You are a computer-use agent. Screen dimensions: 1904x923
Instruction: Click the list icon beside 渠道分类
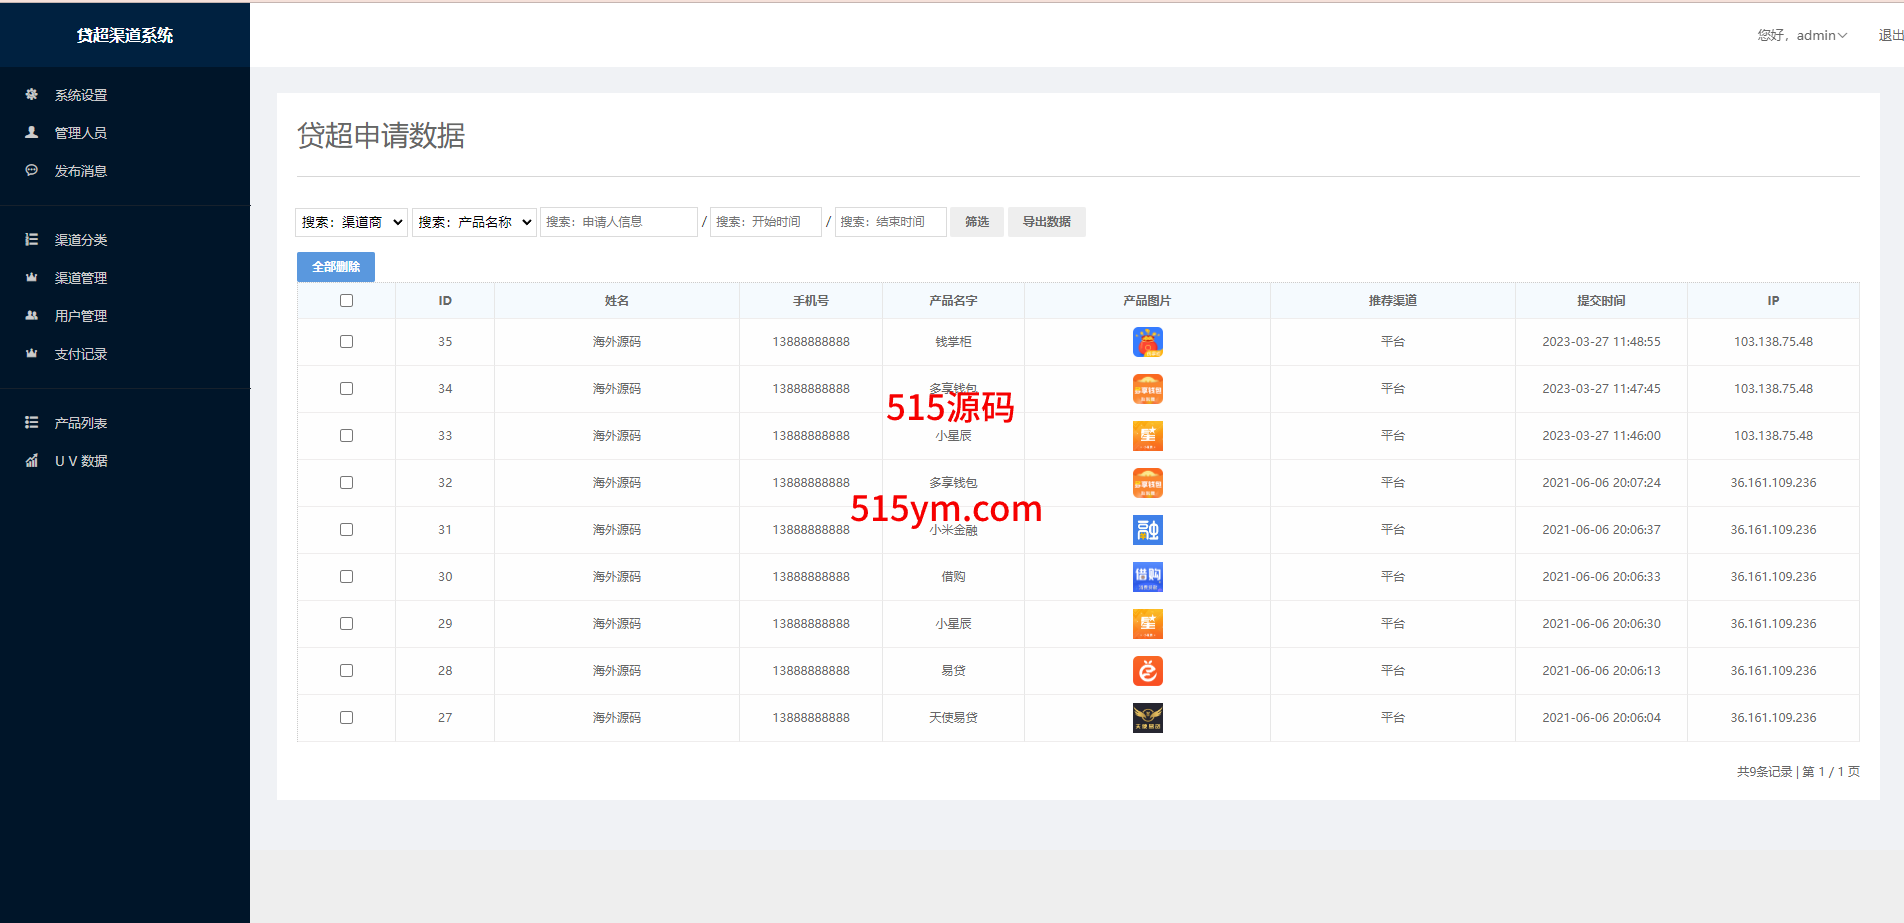32,240
